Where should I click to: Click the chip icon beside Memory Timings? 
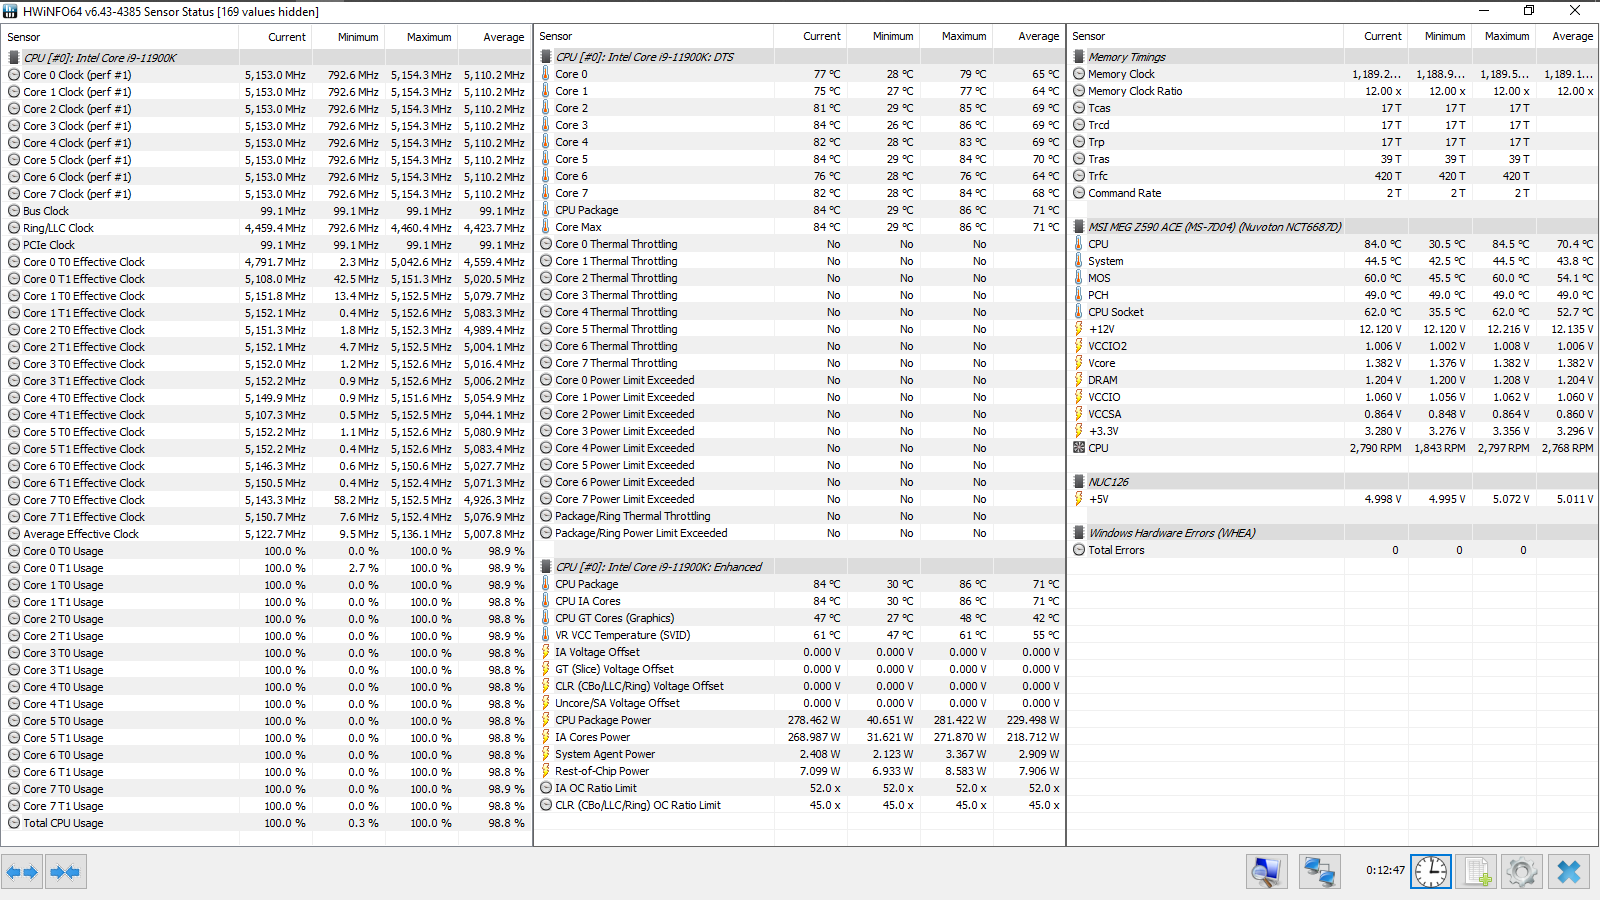[x=1079, y=57]
